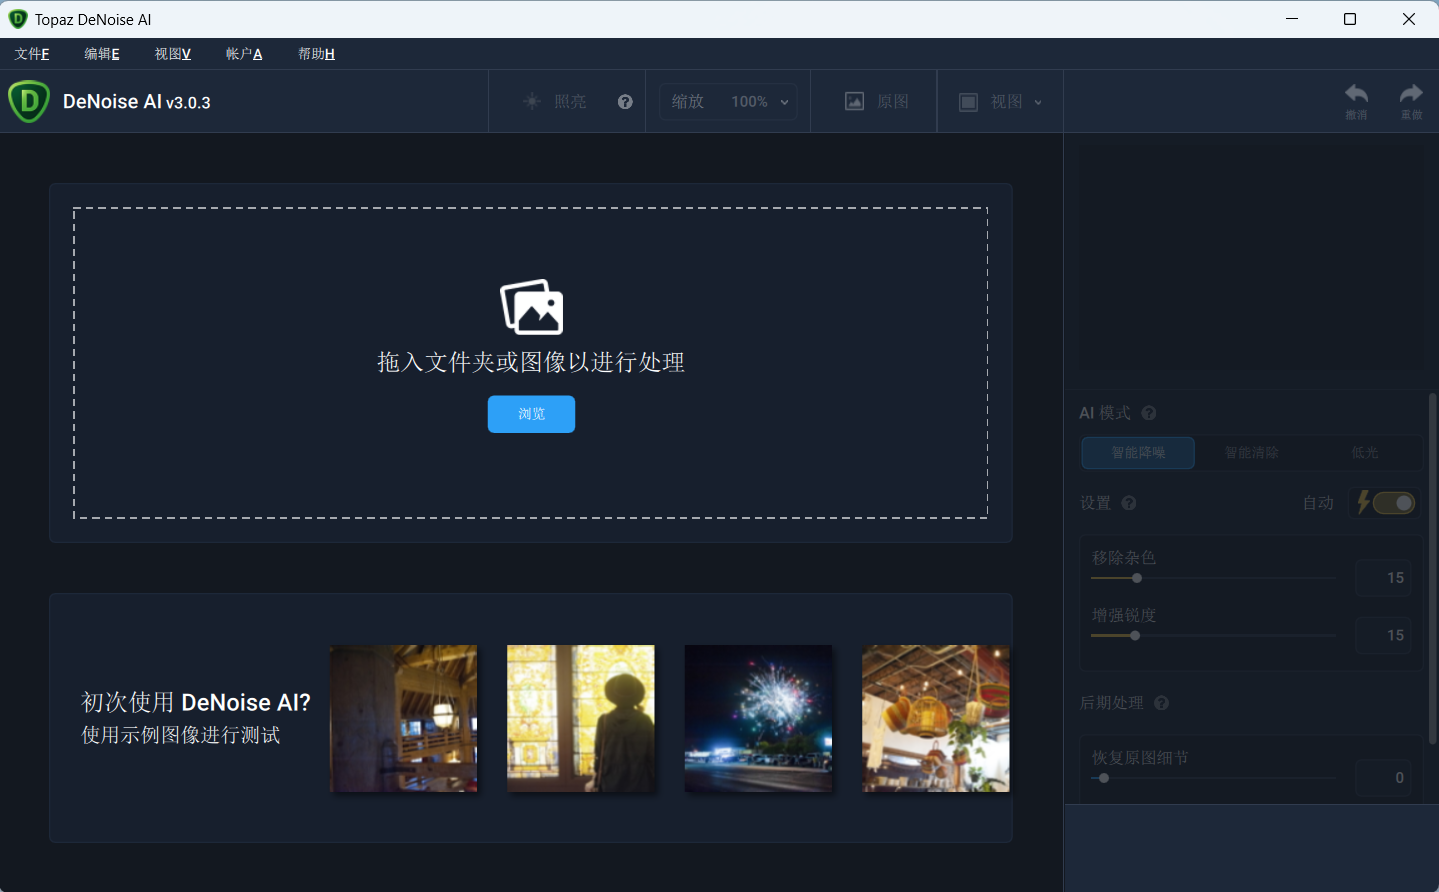Adjust the 恢复原图细节 slider handle
Viewport: 1439px width, 892px height.
[x=1104, y=778]
